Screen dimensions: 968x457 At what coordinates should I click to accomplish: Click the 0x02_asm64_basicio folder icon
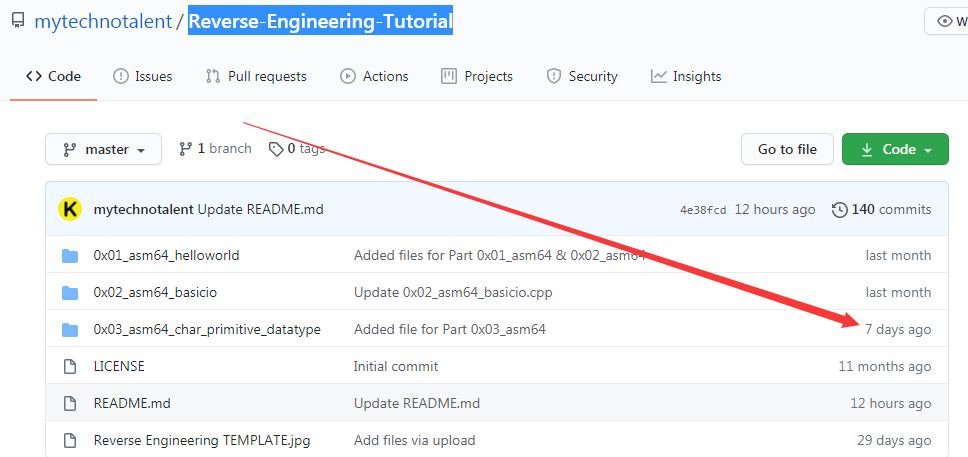coord(70,293)
